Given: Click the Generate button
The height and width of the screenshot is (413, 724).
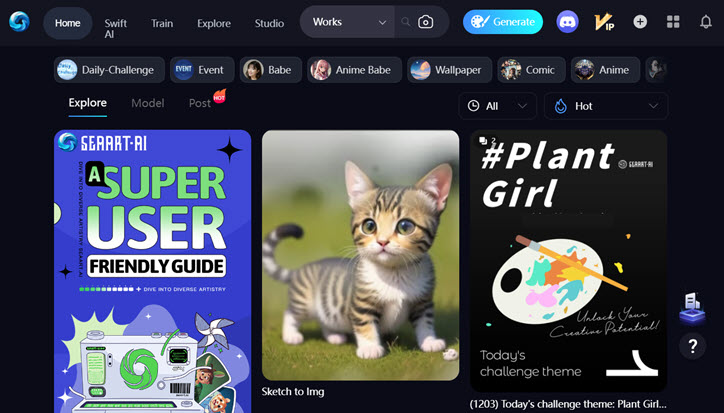Looking at the screenshot, I should click(503, 22).
